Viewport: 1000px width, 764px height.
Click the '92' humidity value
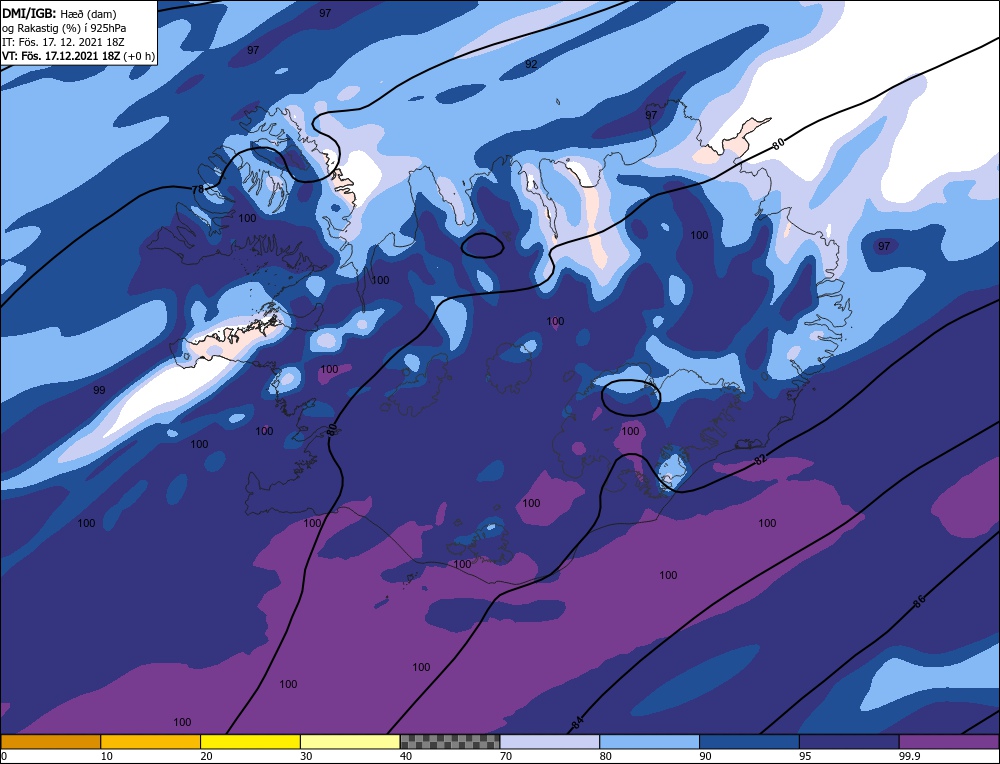[x=531, y=64]
